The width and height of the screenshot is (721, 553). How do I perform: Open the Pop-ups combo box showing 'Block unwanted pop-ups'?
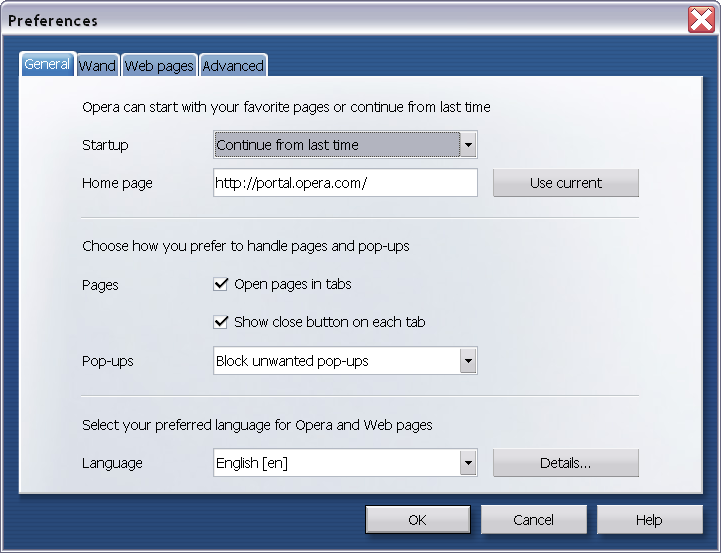(x=336, y=361)
